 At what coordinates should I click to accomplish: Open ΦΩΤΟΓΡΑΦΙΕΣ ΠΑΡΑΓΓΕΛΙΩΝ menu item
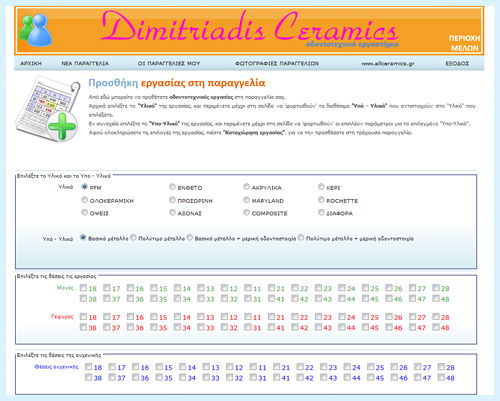(x=277, y=63)
